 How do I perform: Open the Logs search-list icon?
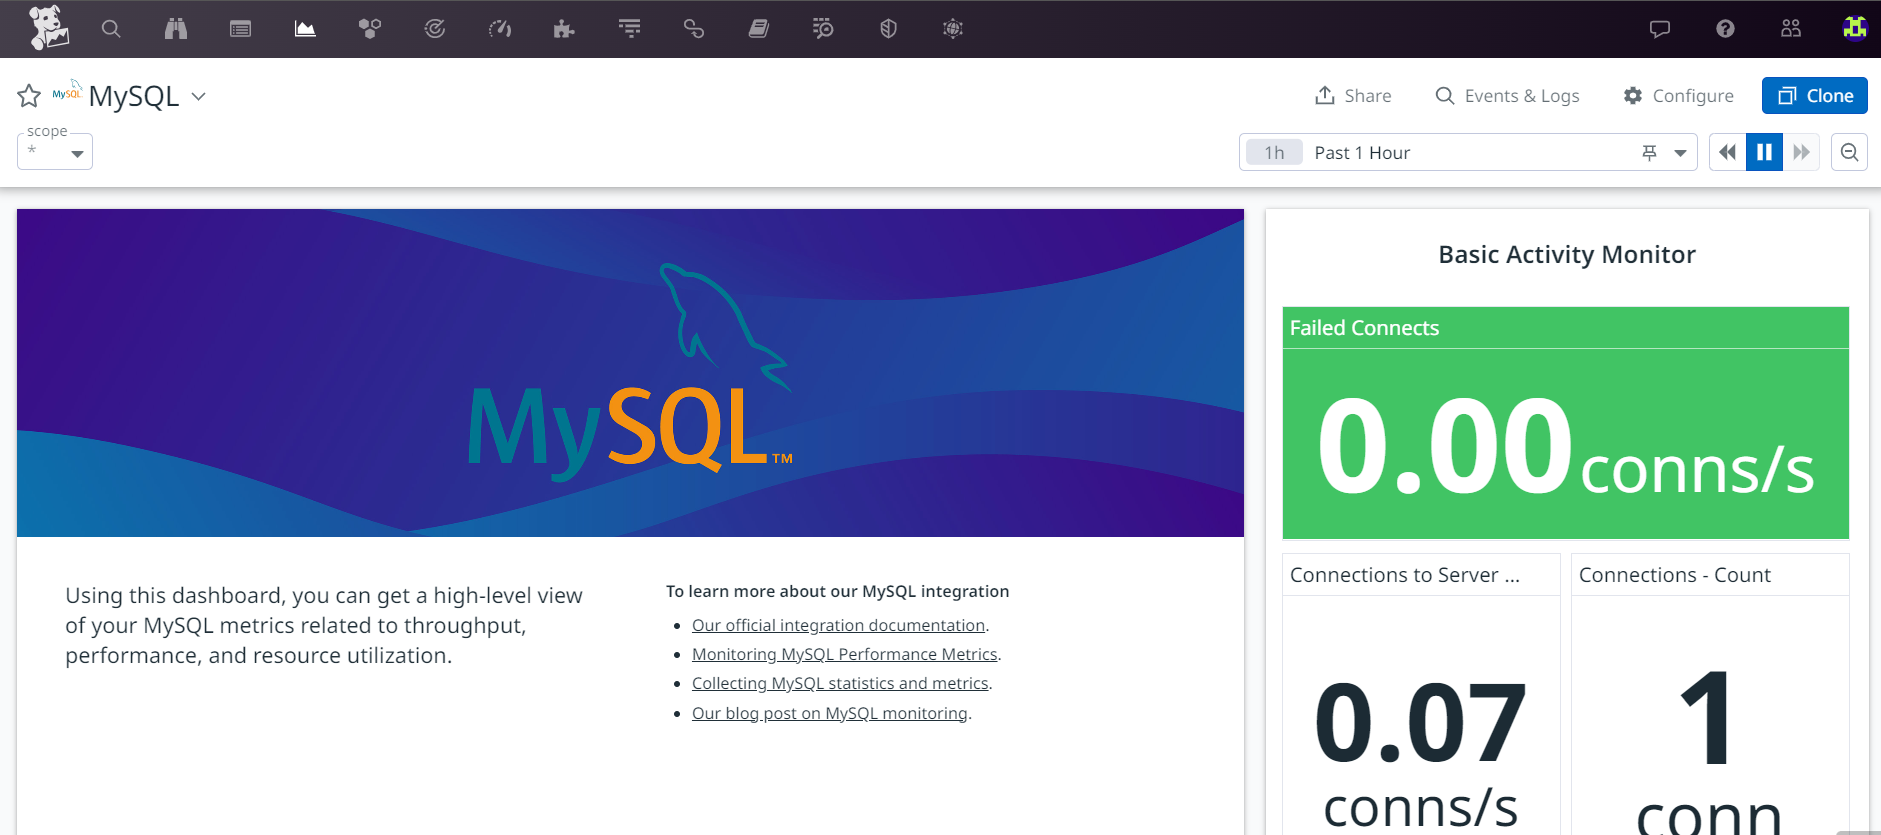click(823, 29)
